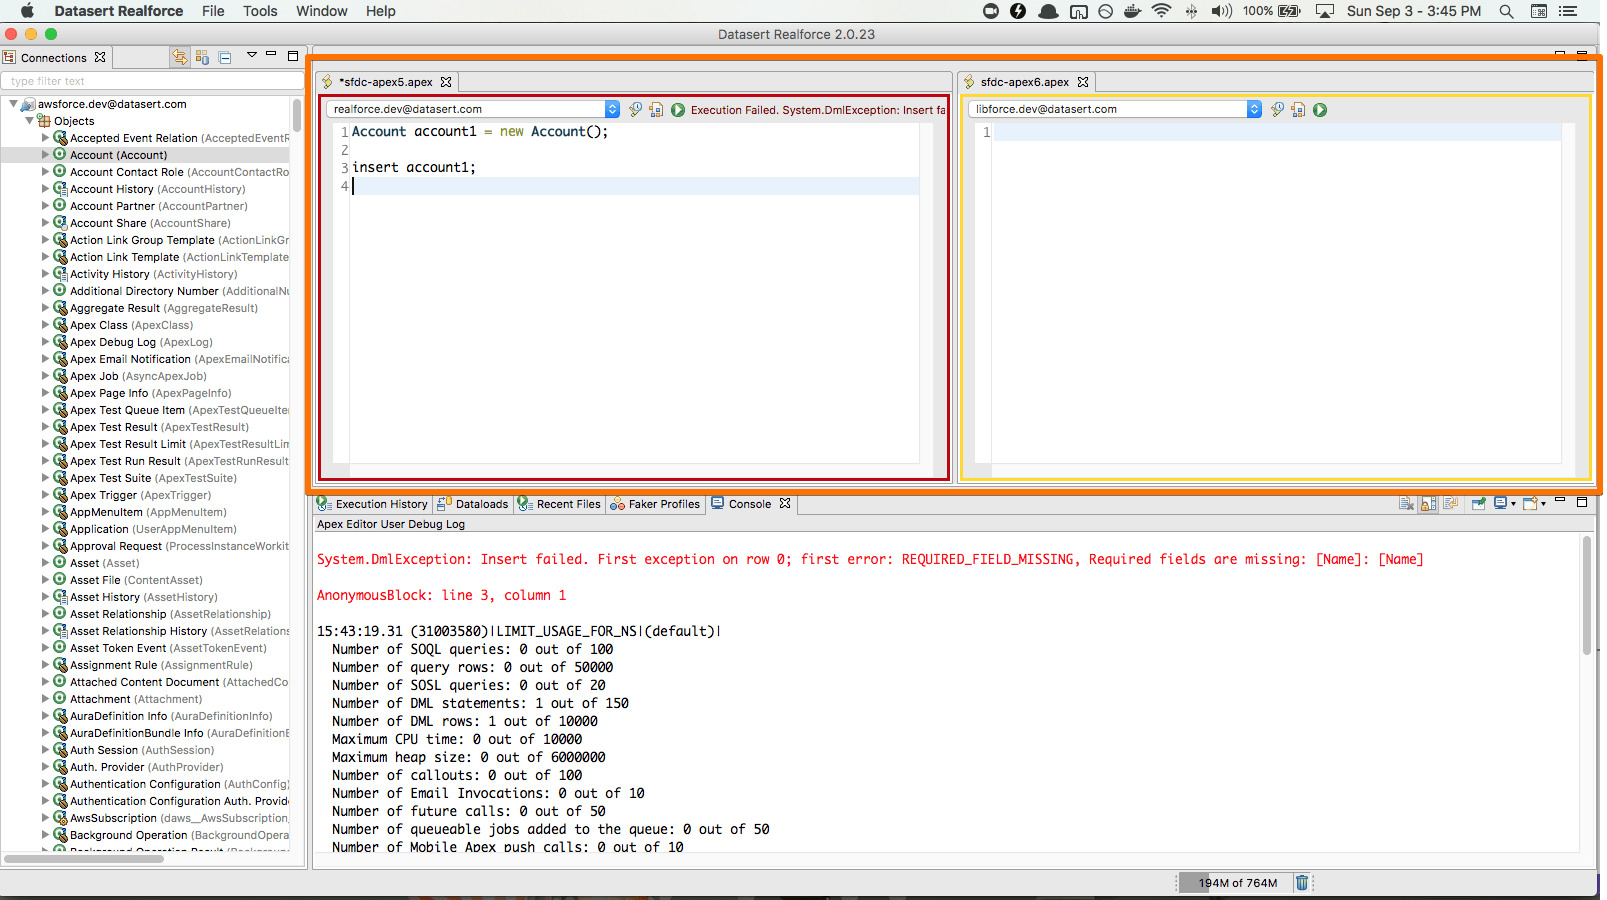
Task: Open the Tools menu
Action: pos(260,11)
